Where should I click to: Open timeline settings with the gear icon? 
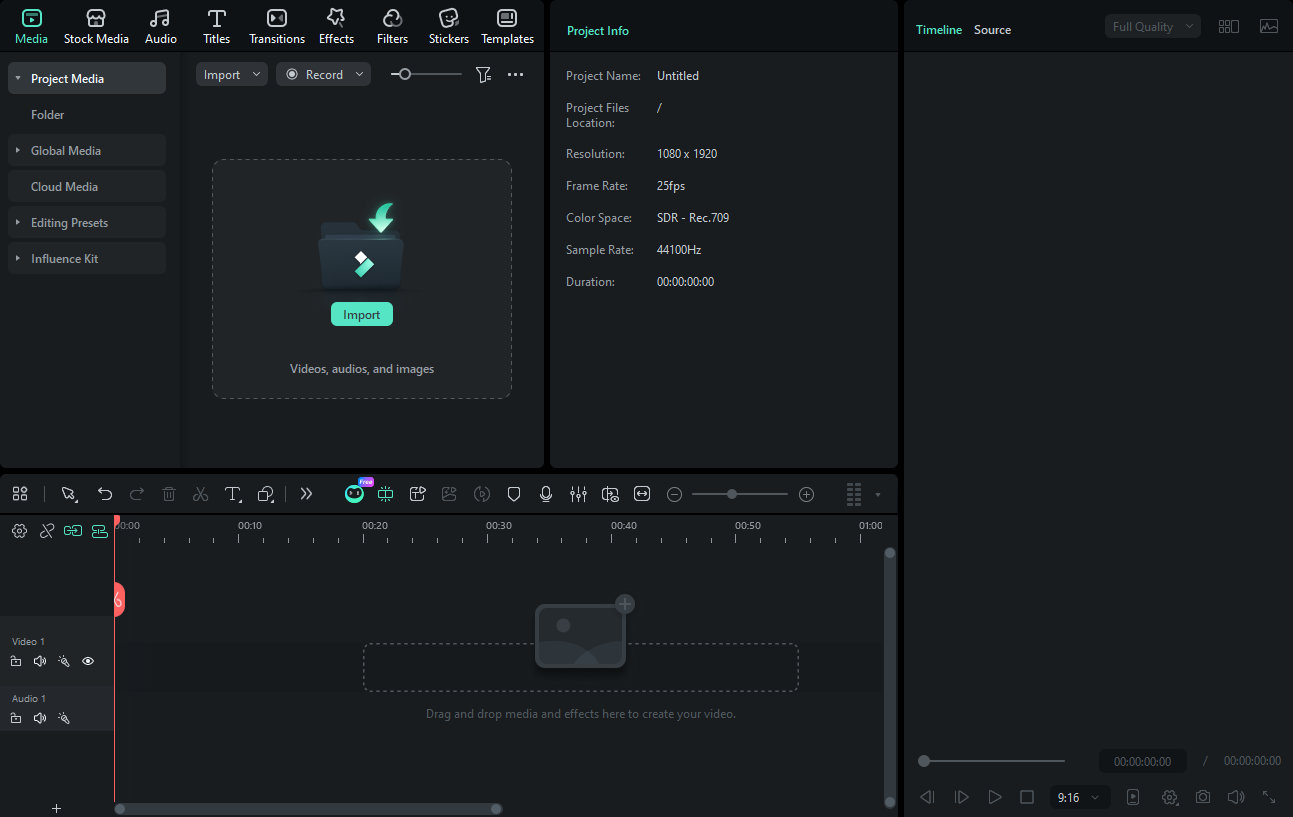[19, 530]
